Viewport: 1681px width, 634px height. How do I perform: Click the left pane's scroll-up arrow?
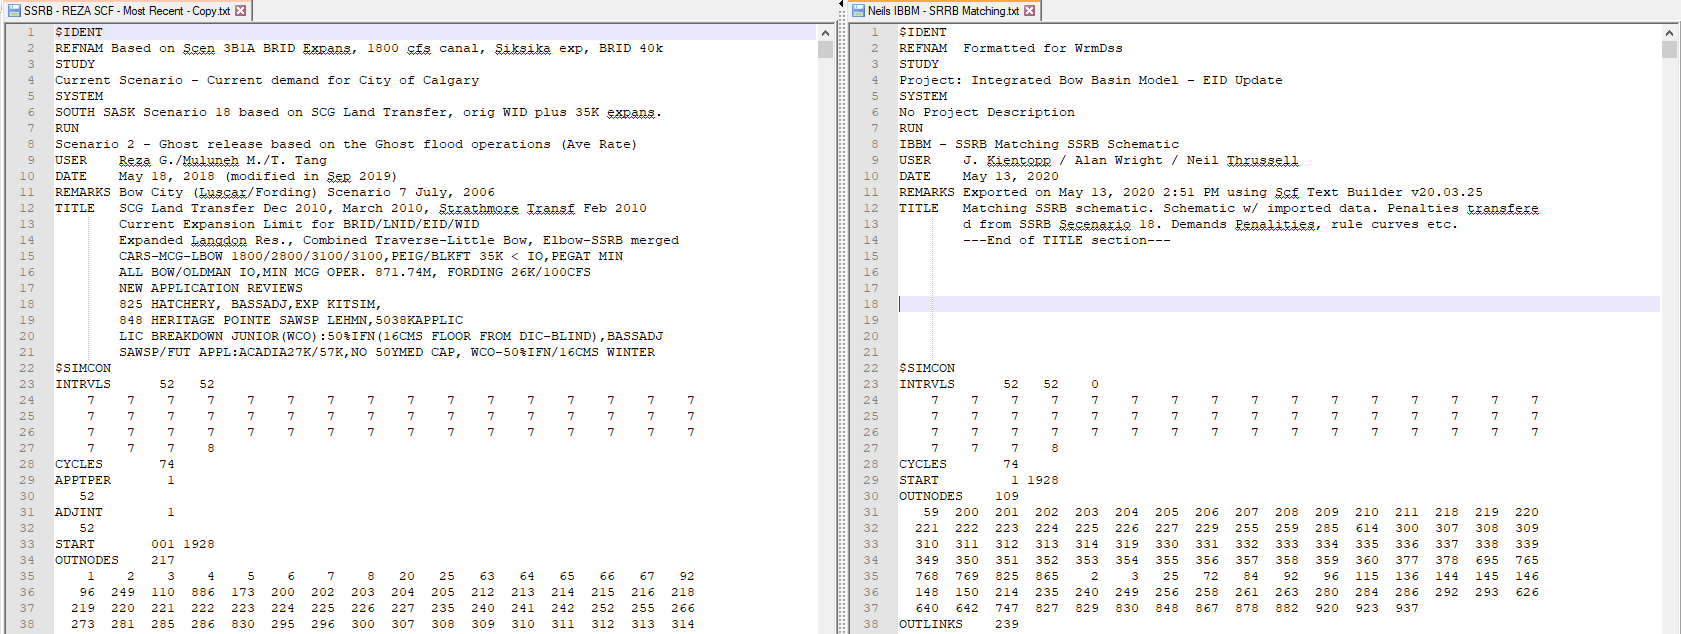pyautogui.click(x=825, y=33)
